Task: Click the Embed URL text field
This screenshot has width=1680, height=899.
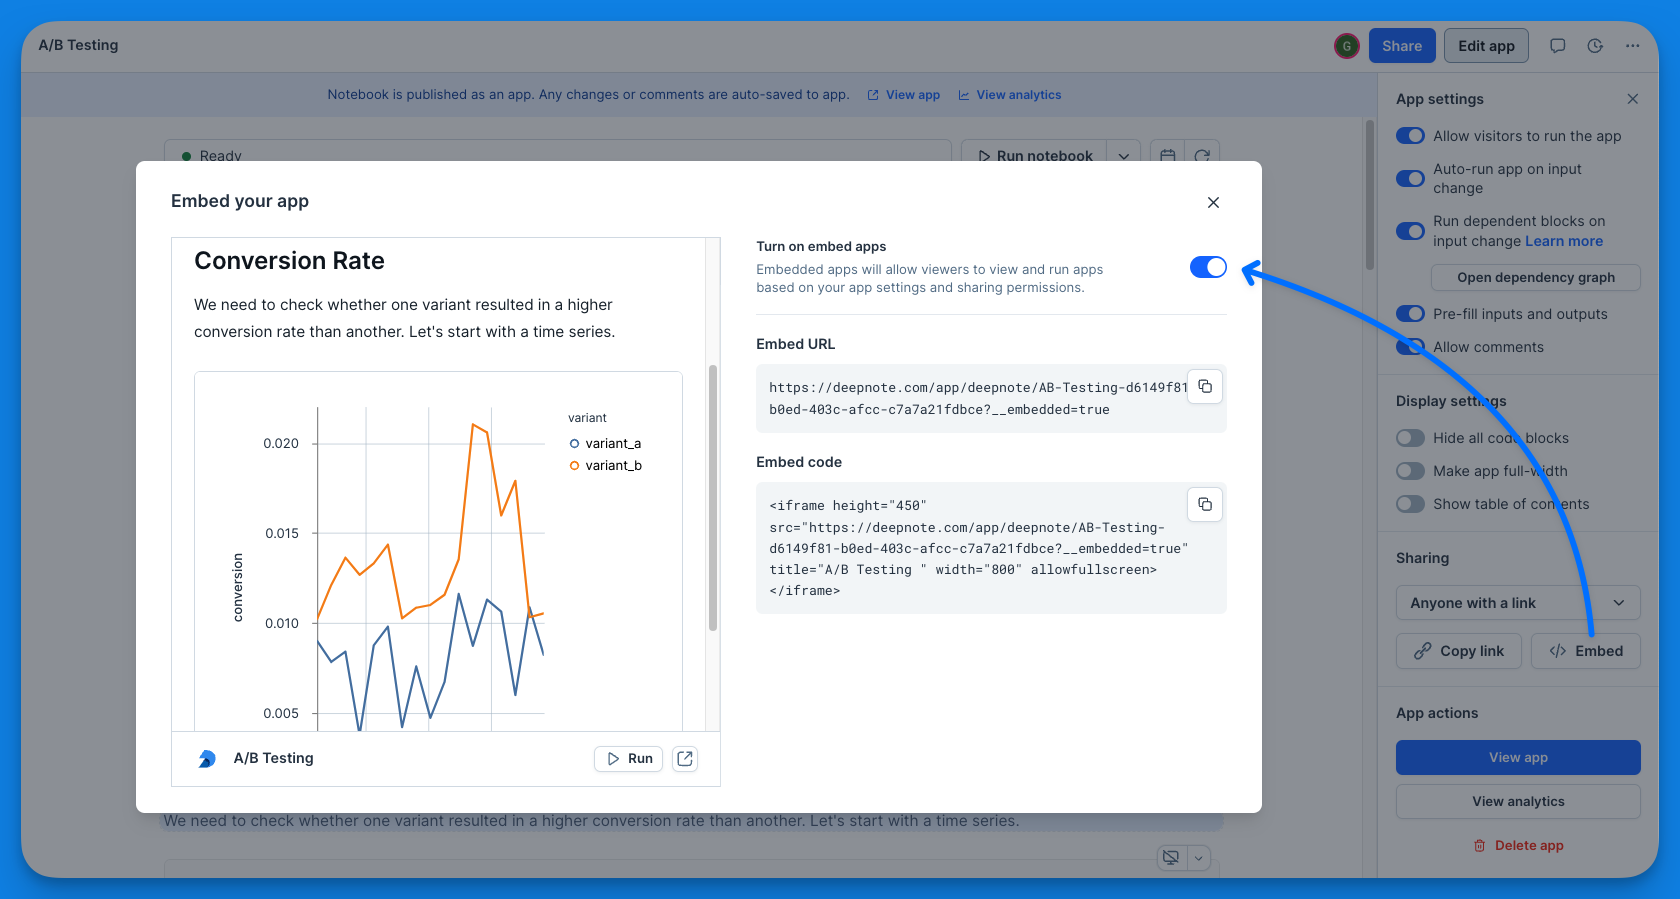Action: click(x=991, y=399)
